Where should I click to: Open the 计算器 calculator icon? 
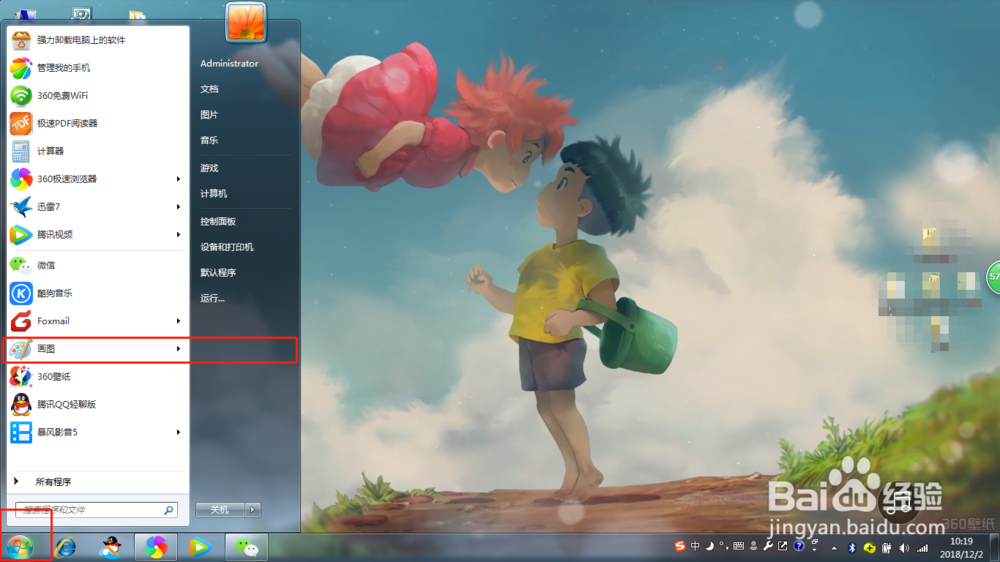click(x=20, y=151)
